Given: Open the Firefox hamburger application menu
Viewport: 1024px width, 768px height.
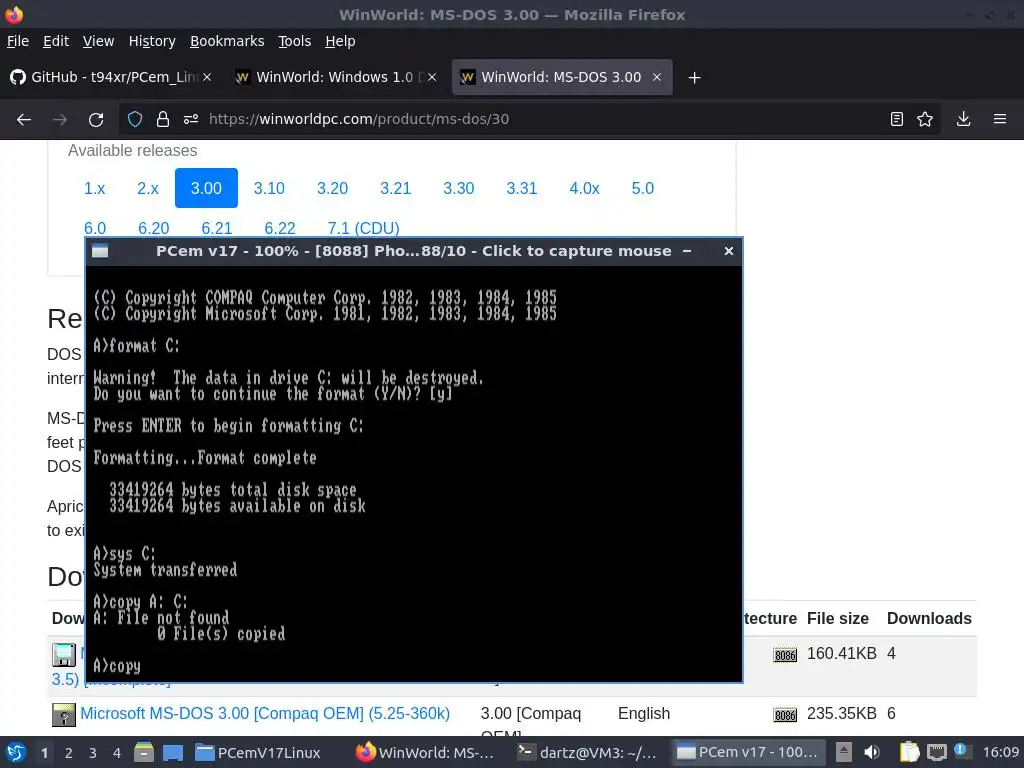Looking at the screenshot, I should [1000, 119].
